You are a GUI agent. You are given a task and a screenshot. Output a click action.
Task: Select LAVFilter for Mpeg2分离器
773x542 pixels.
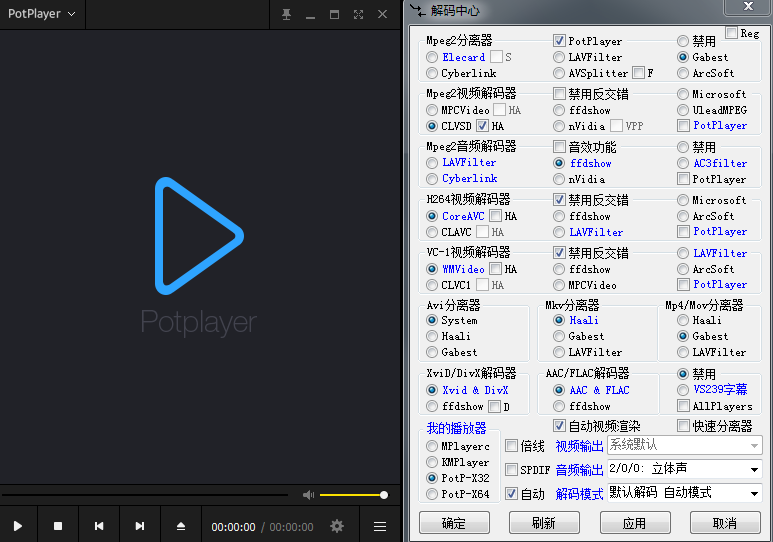coord(559,57)
